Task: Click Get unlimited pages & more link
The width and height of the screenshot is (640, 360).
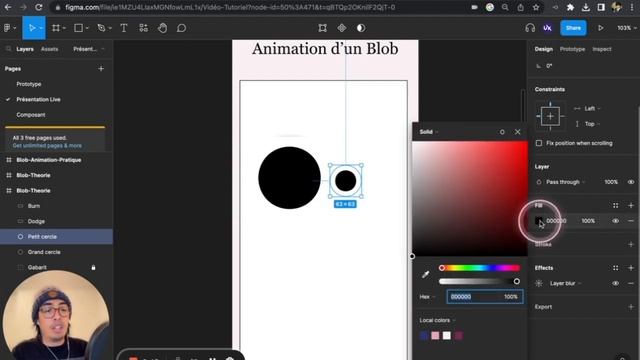Action: point(47,146)
